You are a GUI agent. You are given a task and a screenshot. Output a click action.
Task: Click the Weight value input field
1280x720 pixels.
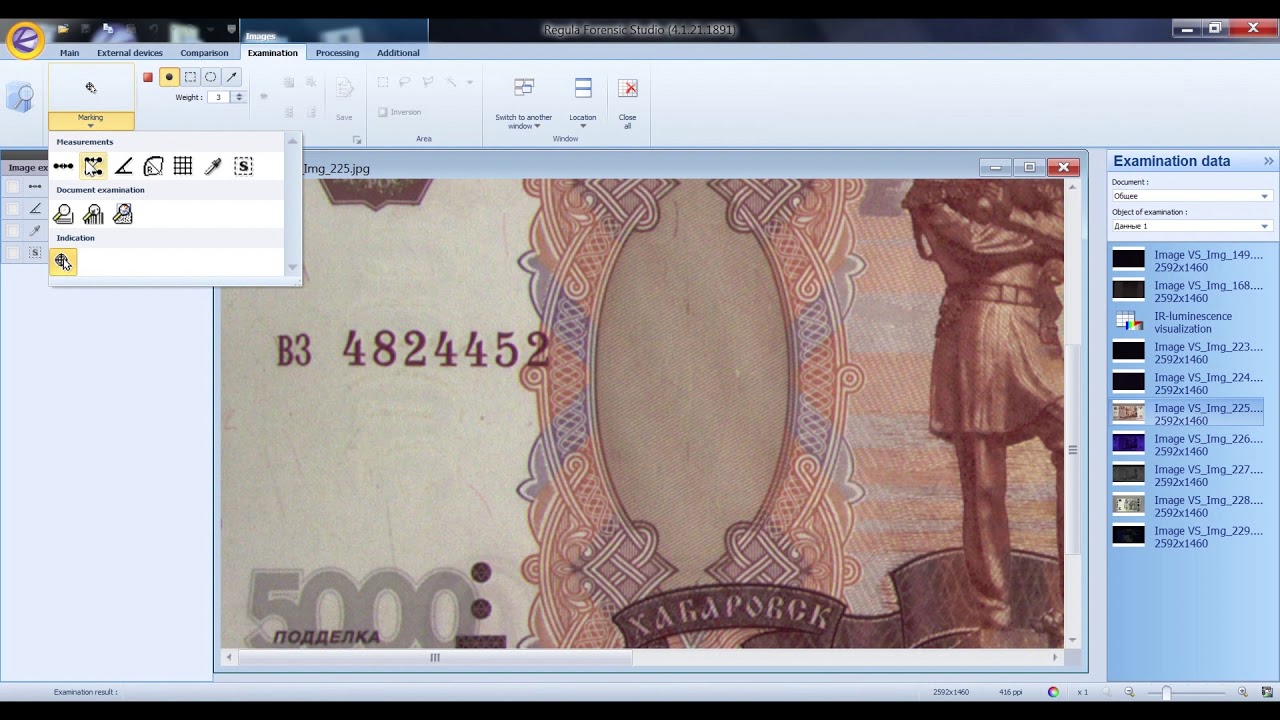(219, 97)
